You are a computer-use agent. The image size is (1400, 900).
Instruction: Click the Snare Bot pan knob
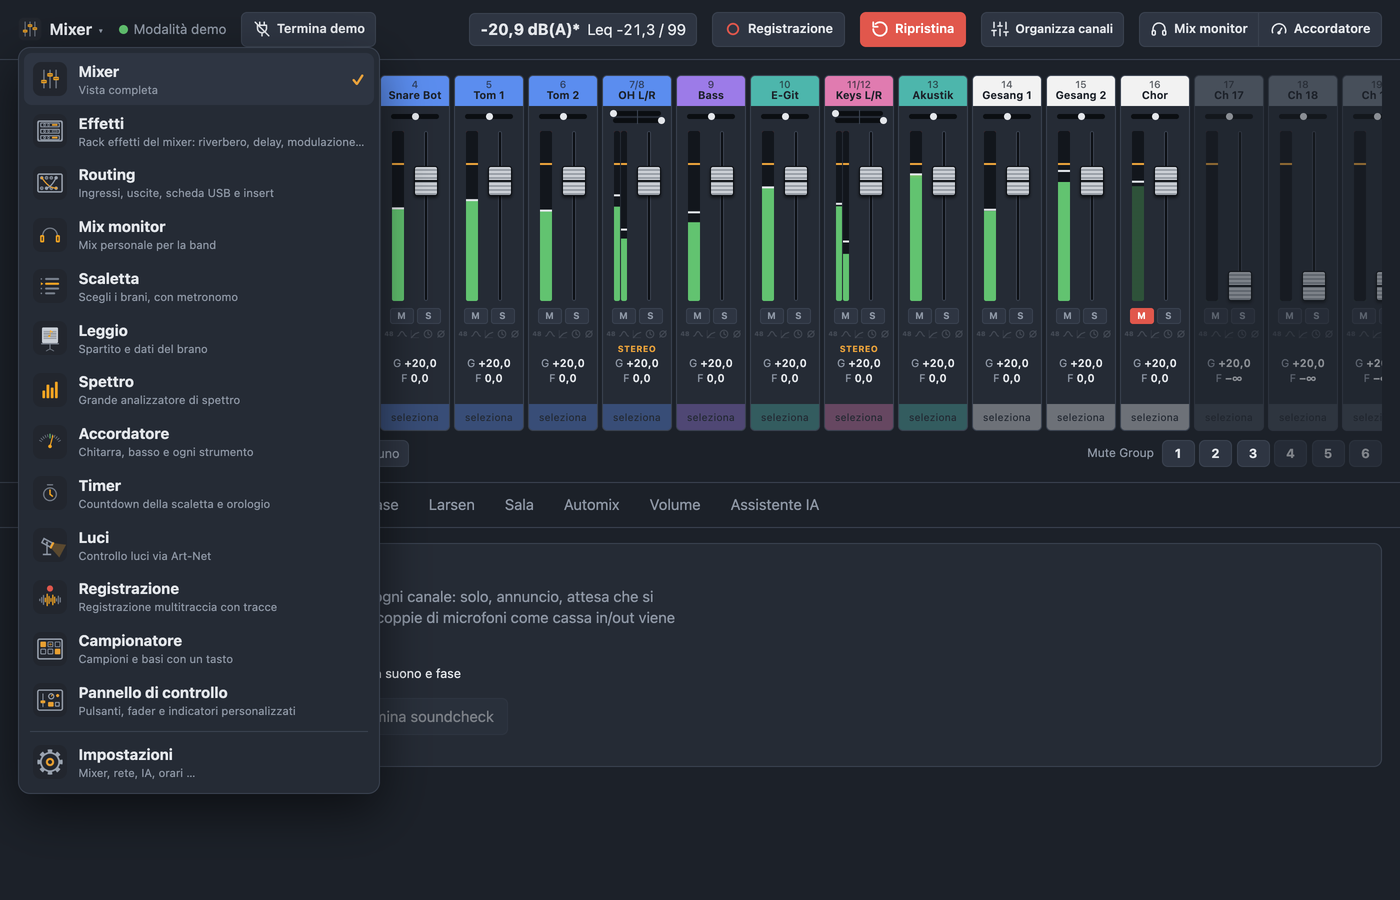coord(415,117)
